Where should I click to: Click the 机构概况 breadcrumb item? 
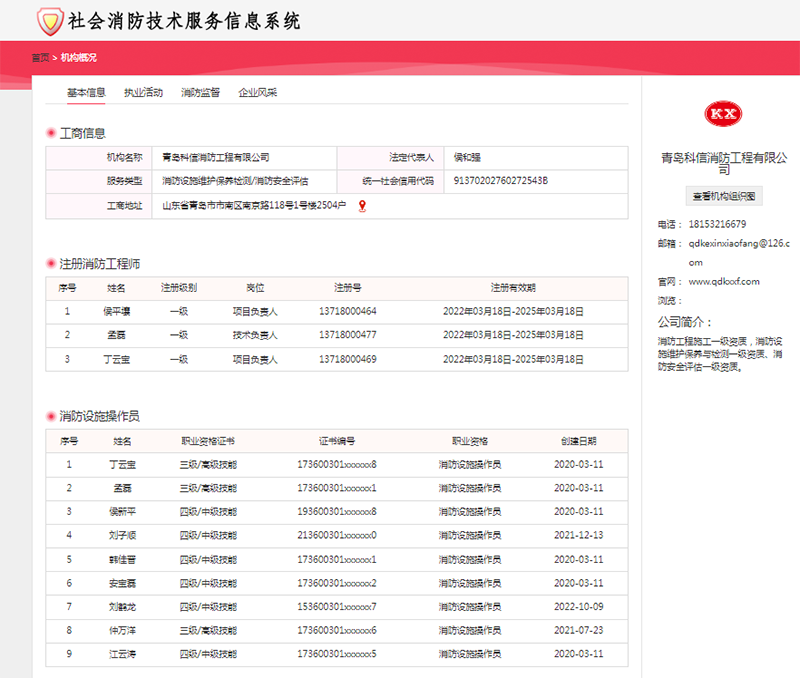79,58
